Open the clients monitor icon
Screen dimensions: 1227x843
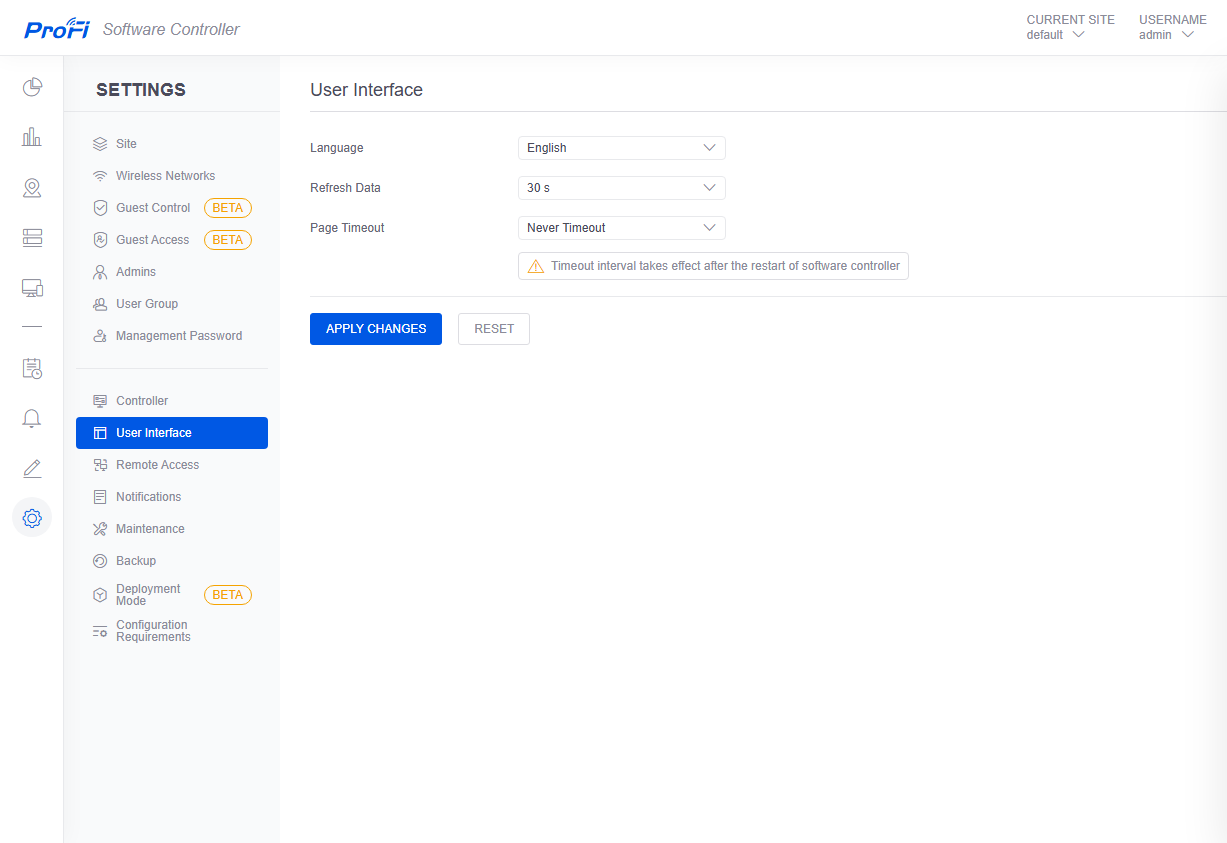point(32,288)
